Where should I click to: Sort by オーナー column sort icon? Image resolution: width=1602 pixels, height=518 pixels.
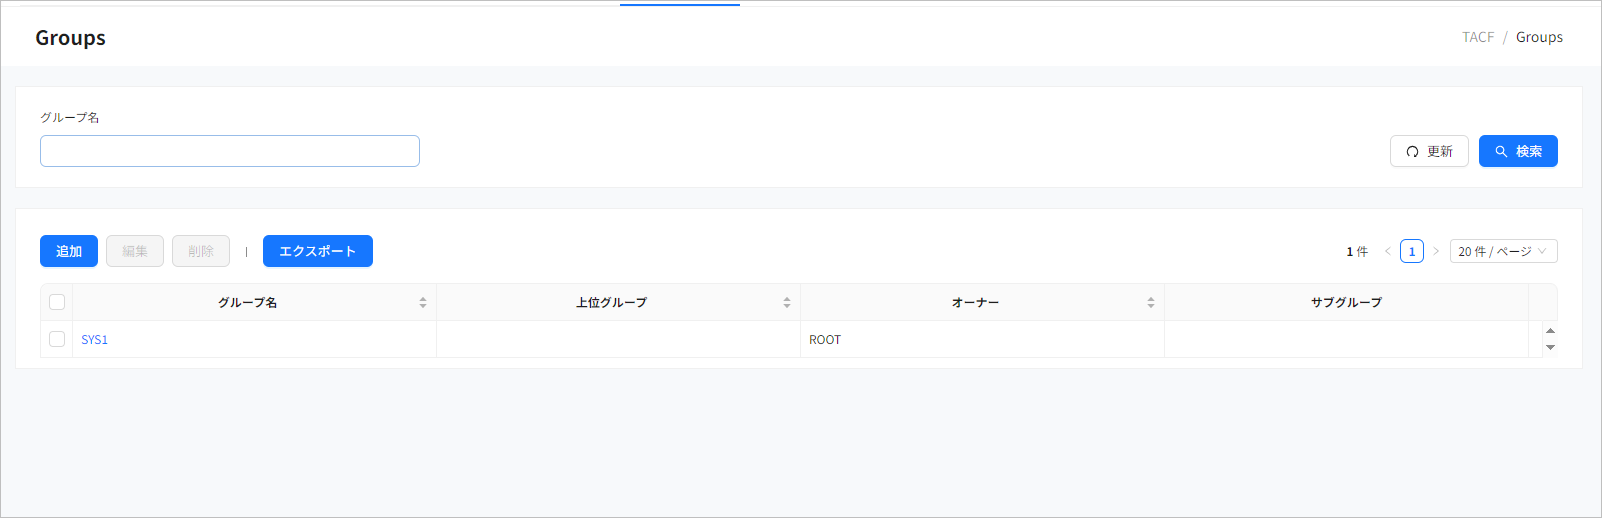pyautogui.click(x=1151, y=302)
